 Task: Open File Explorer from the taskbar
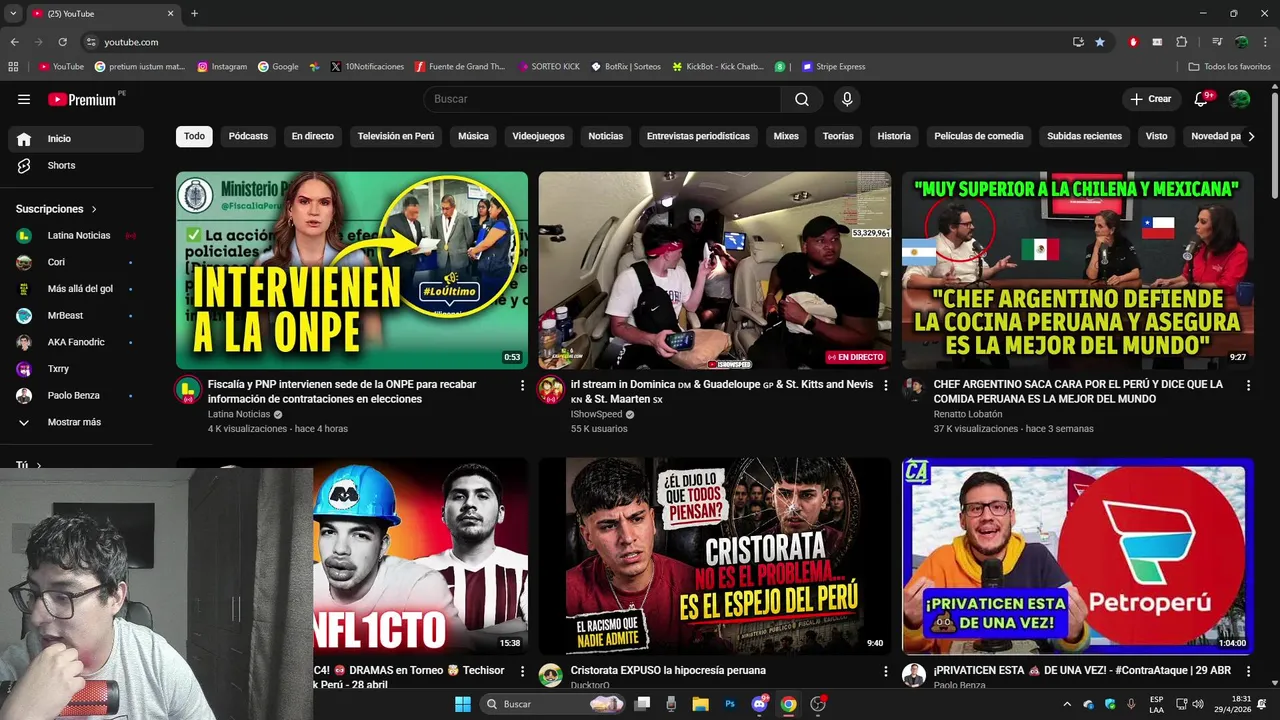tap(700, 704)
